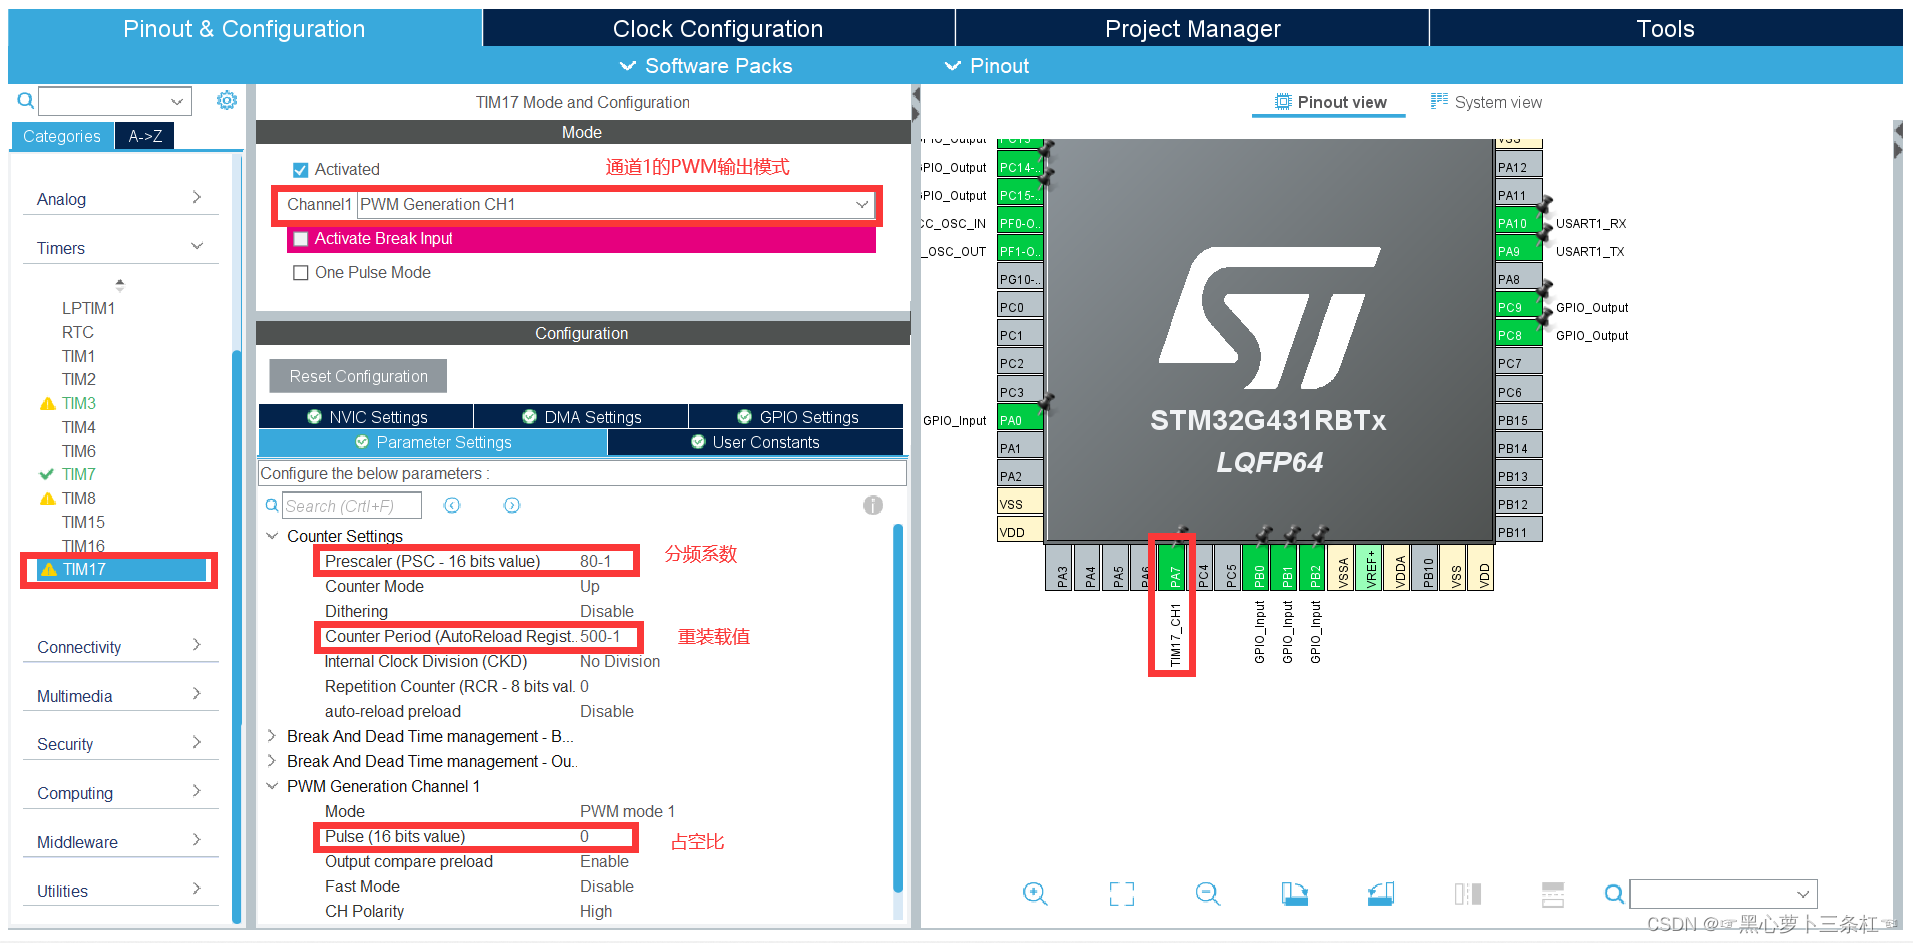Image resolution: width=1913 pixels, height=943 pixels.
Task: Open the Tools tab
Action: [x=1665, y=29]
